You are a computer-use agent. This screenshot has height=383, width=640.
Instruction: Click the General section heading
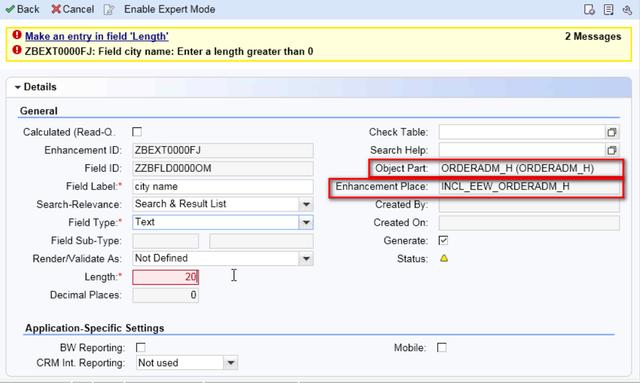pyautogui.click(x=39, y=111)
